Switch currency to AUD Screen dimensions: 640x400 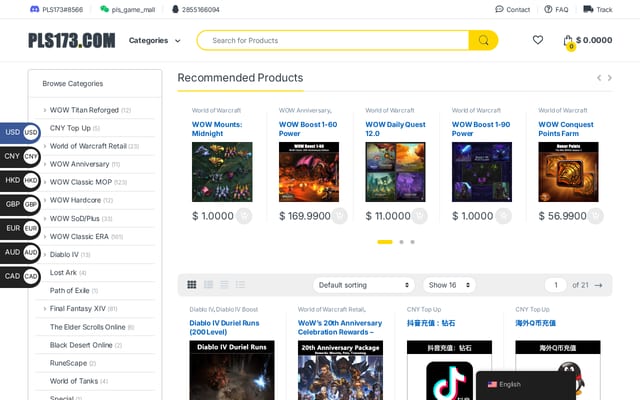(x=20, y=252)
